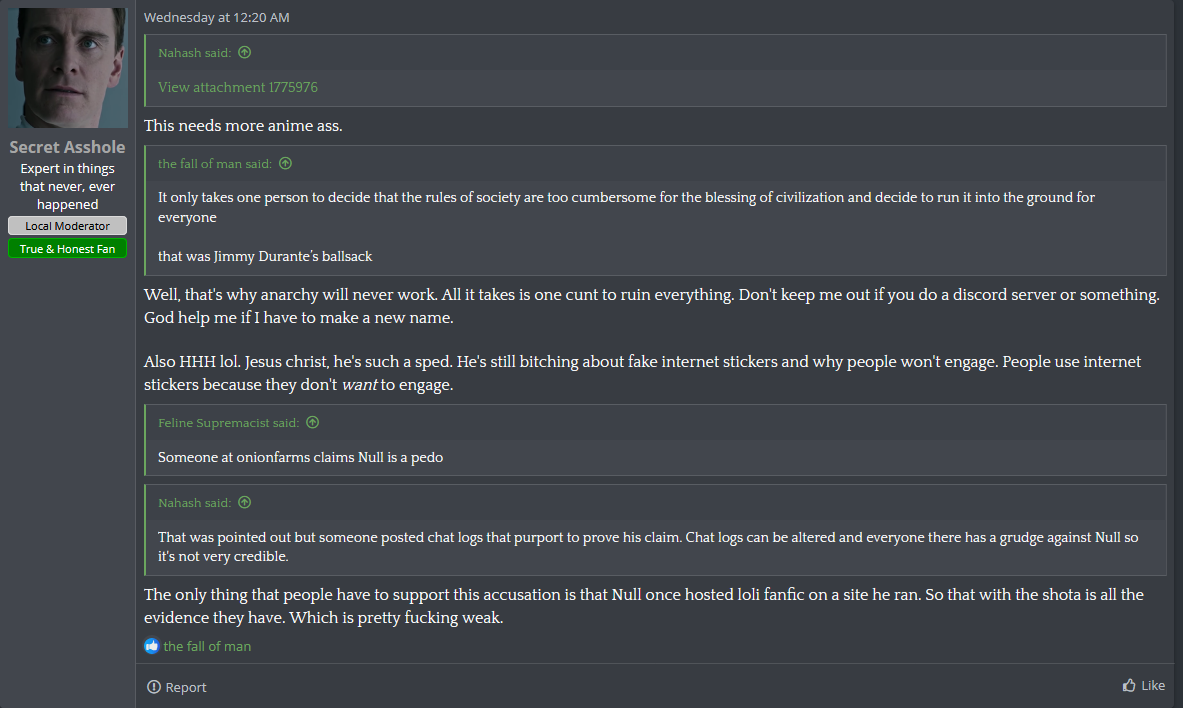Viewport: 1183px width, 708px height.
Task: Open View attachment 1775976 link
Action: 238,87
